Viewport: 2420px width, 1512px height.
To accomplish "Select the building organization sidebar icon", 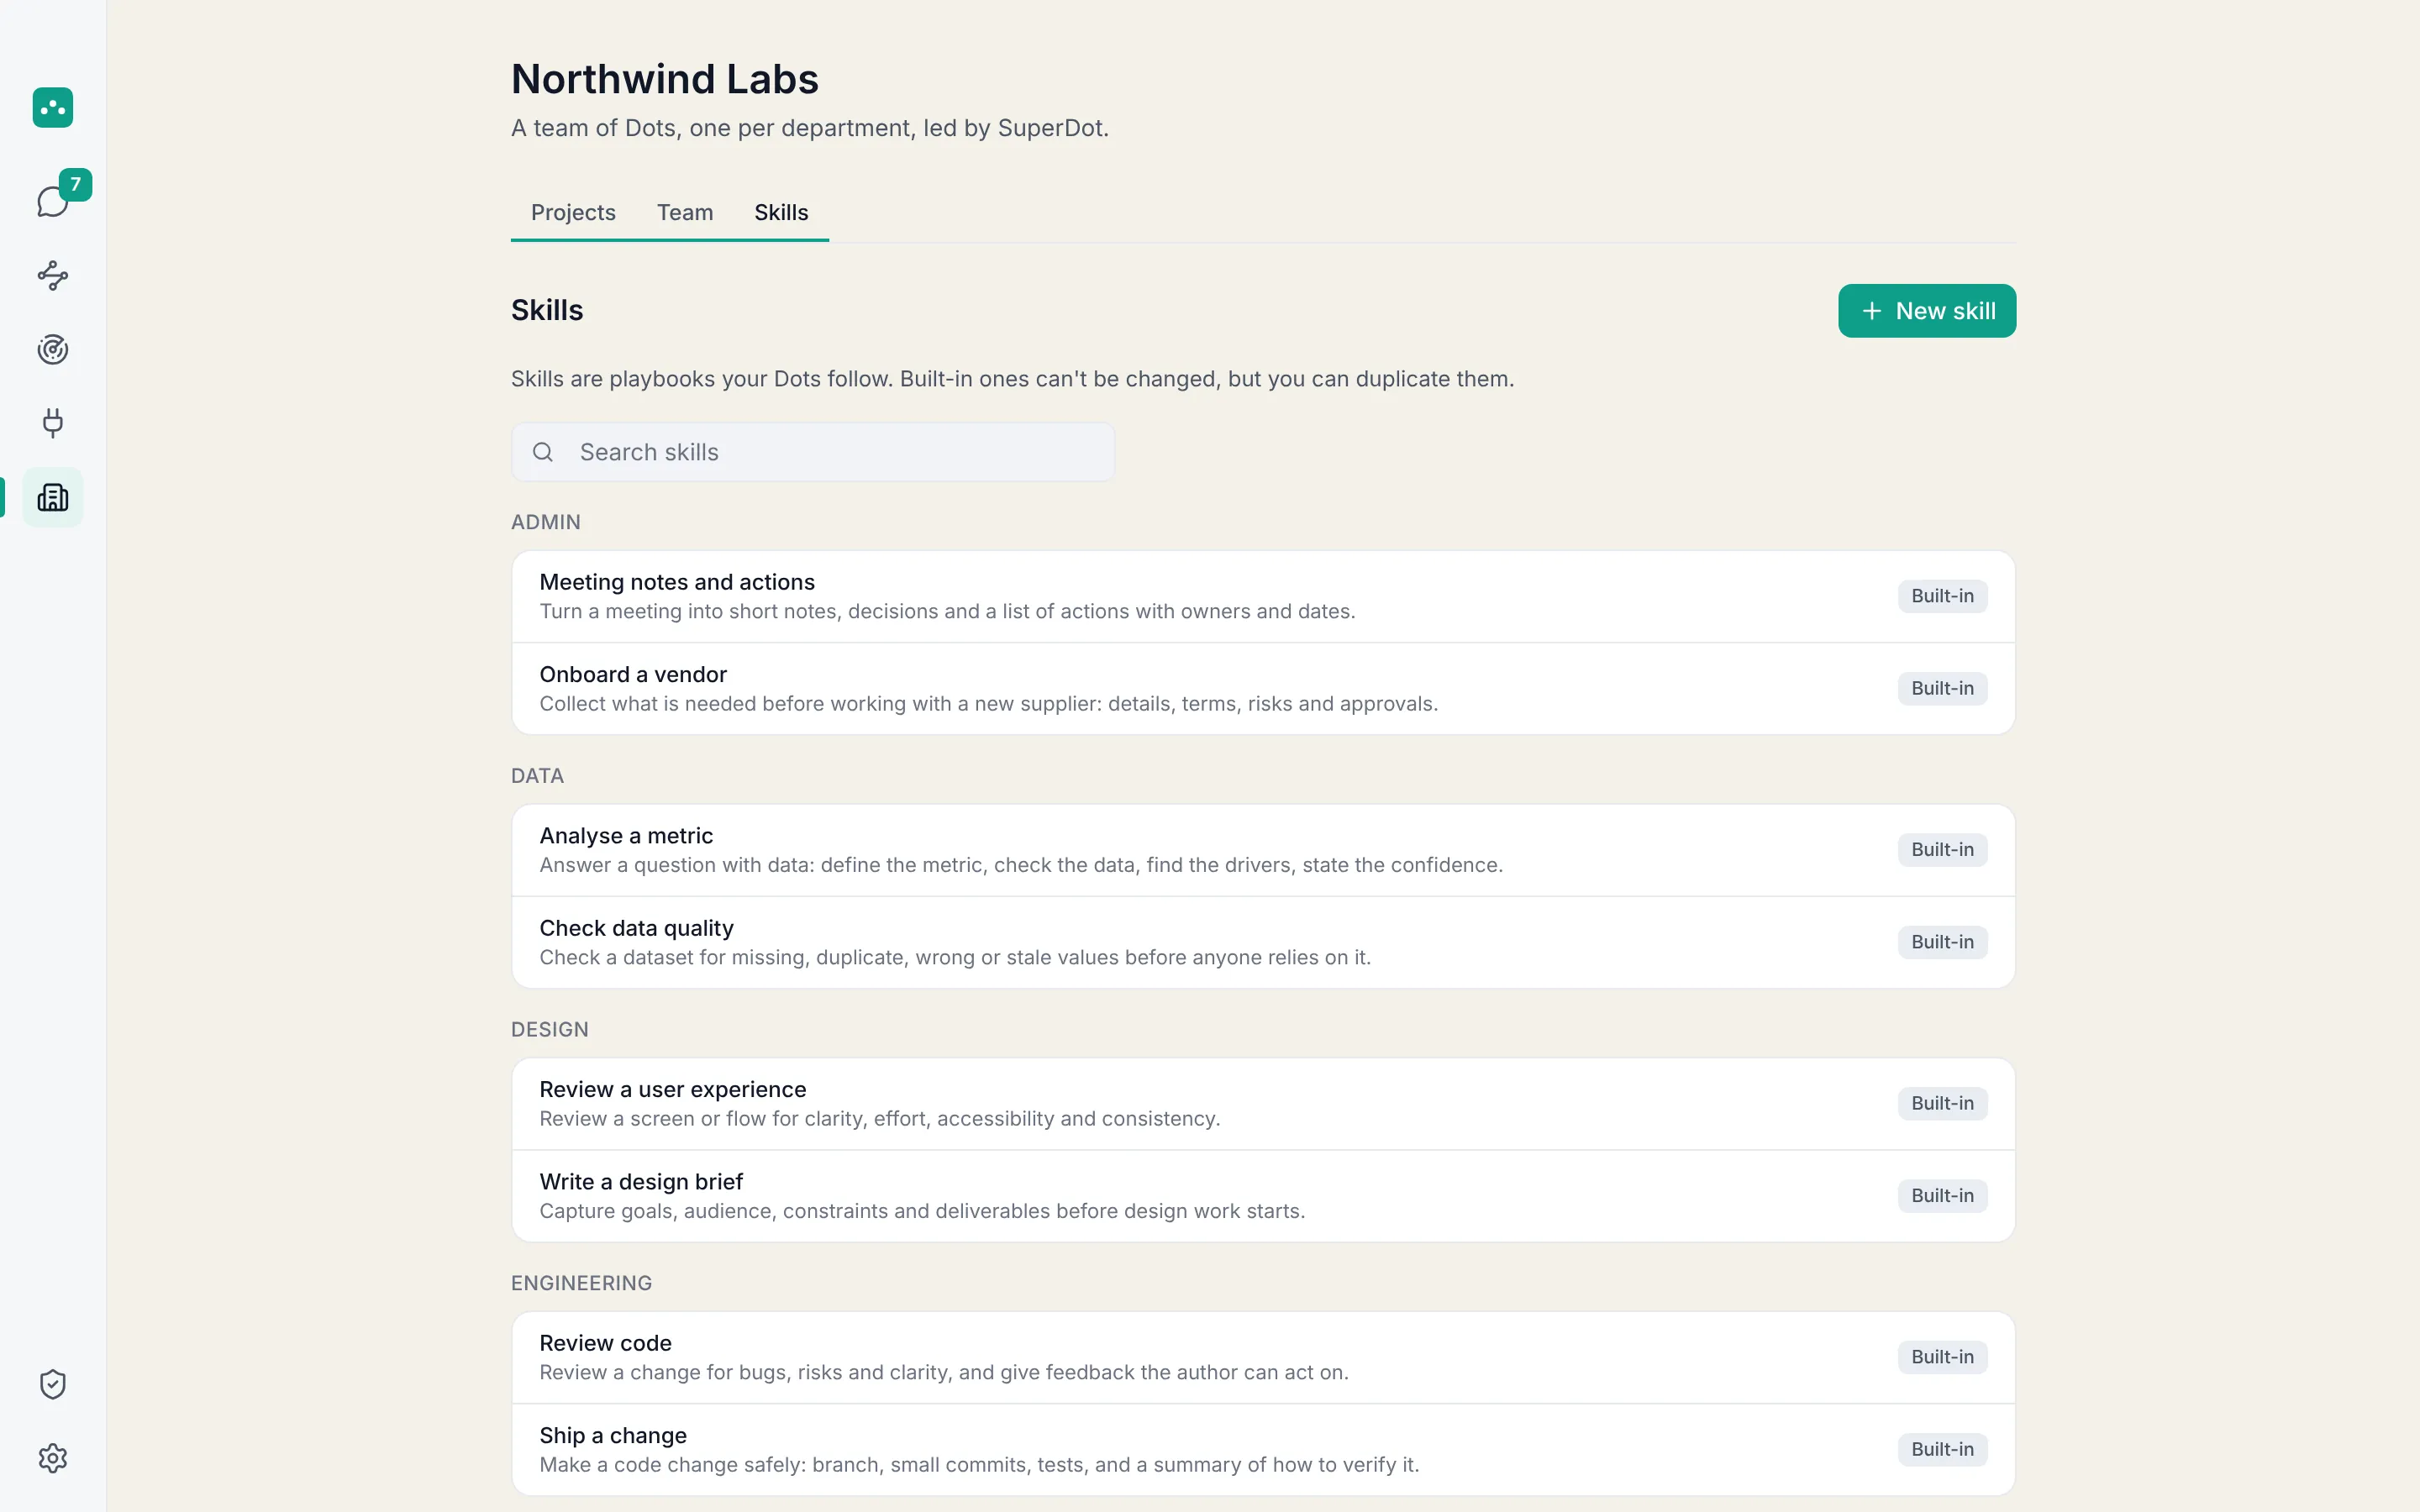I will pos(53,497).
